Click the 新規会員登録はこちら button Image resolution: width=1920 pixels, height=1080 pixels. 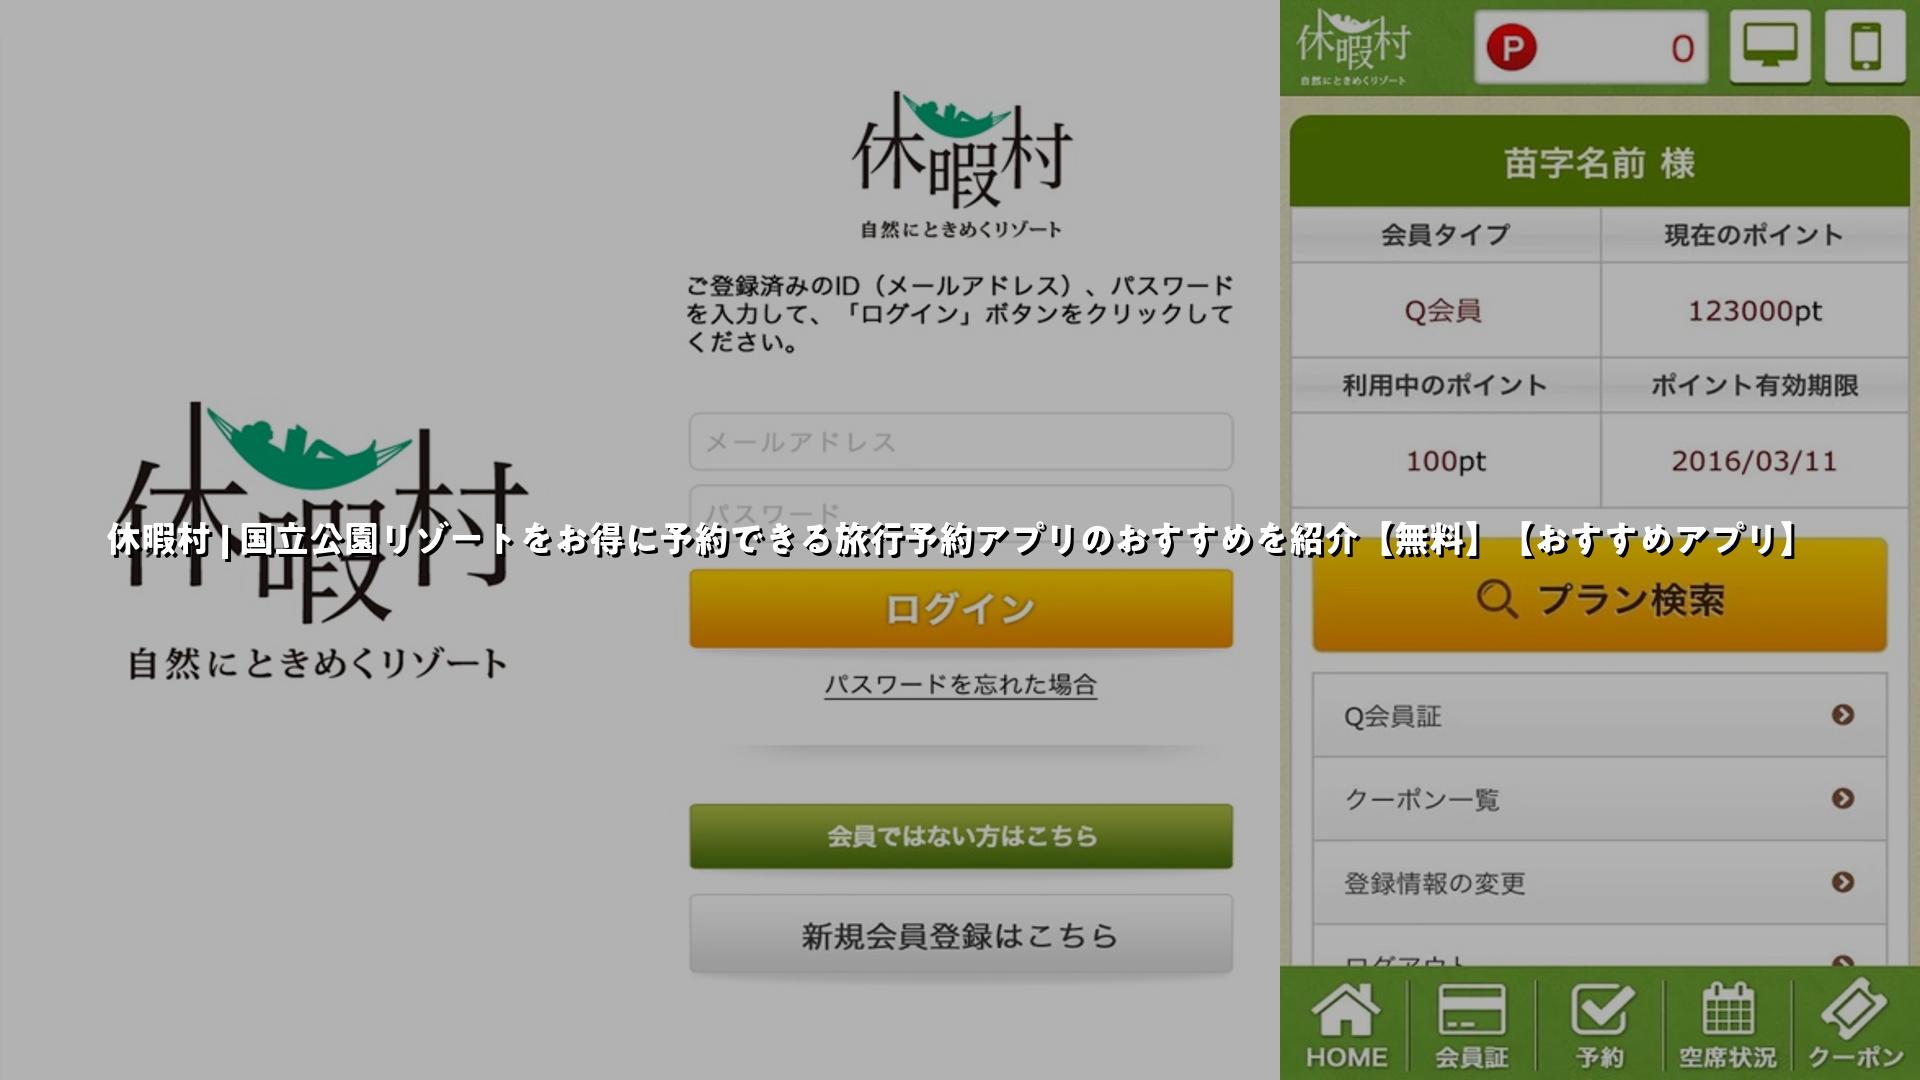point(961,935)
